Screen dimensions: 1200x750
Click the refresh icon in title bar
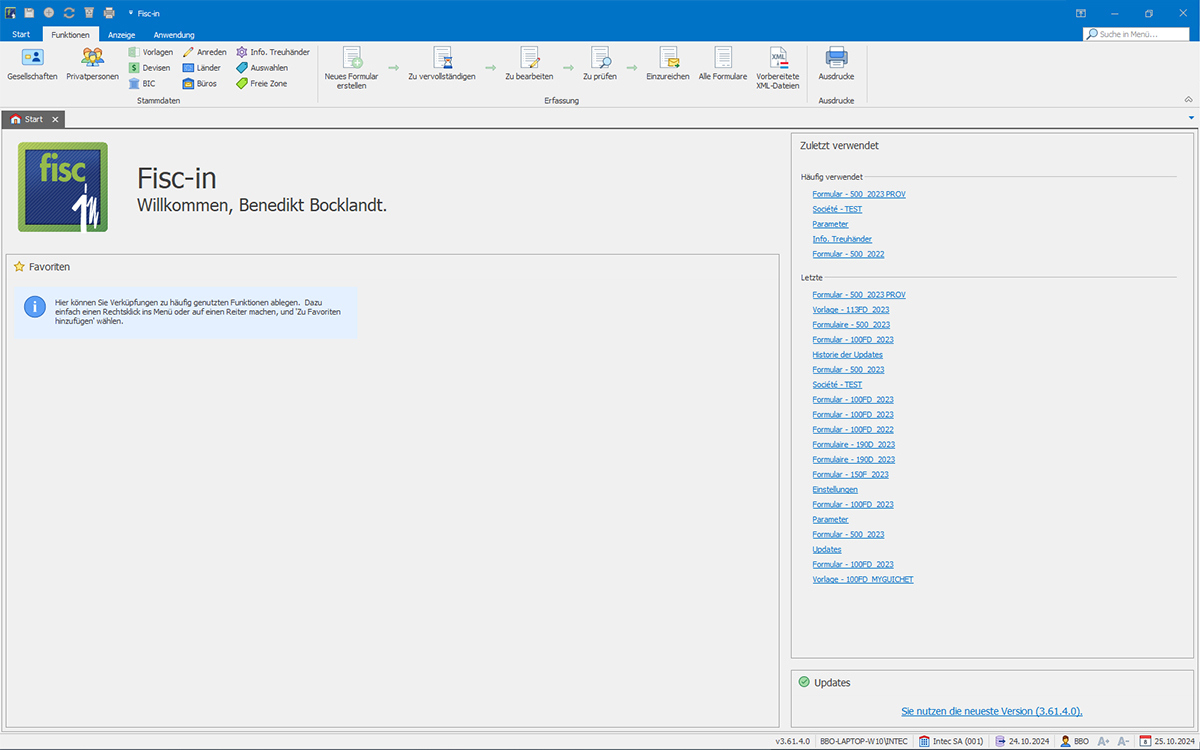point(69,13)
